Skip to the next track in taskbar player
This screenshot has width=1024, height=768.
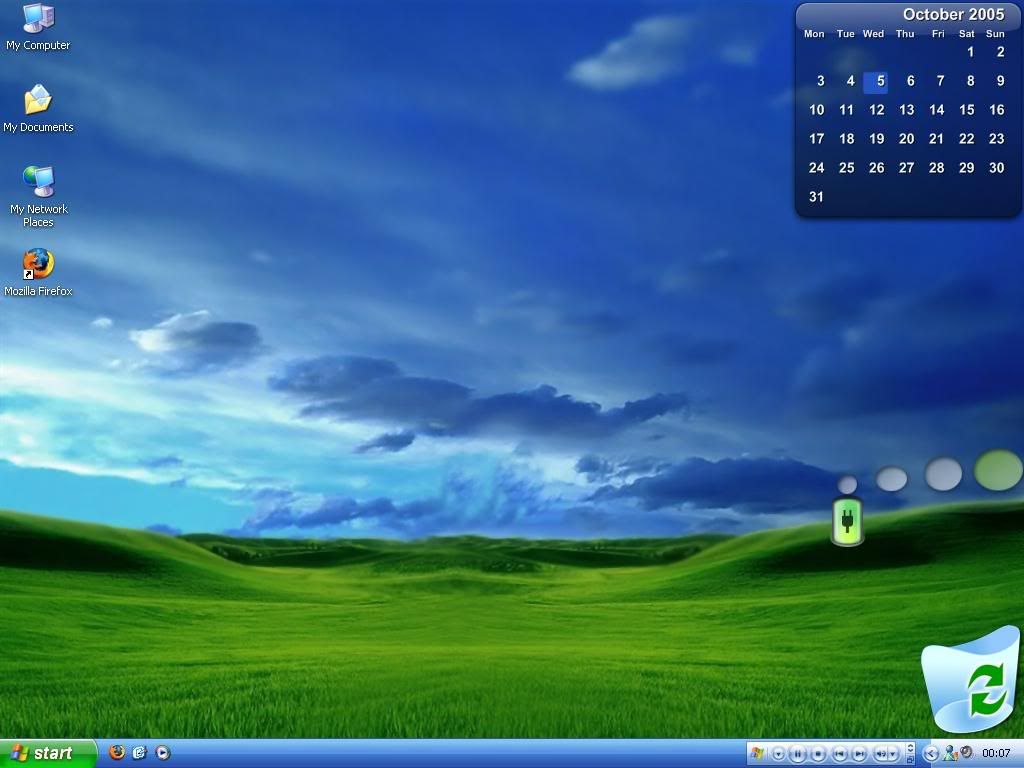859,753
